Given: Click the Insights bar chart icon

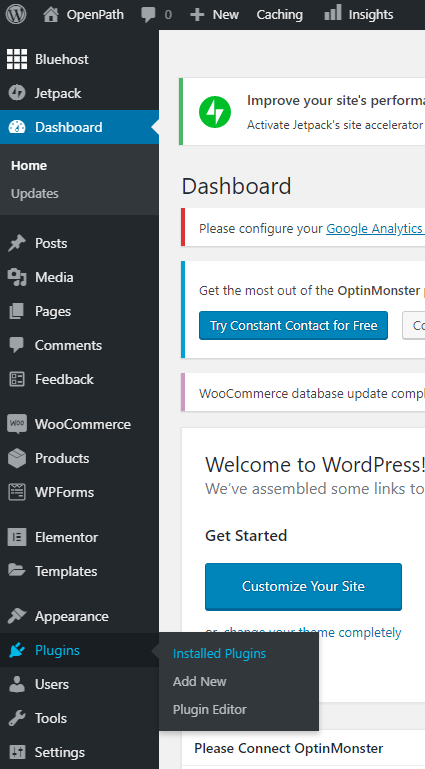Looking at the screenshot, I should (x=333, y=13).
